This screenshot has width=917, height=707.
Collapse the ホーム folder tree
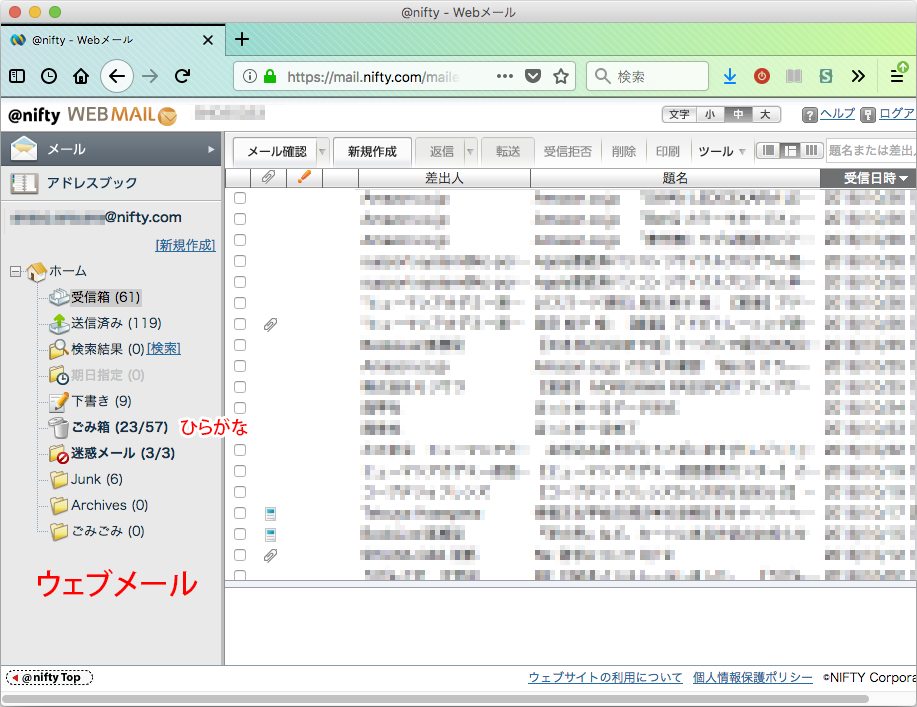pyautogui.click(x=15, y=271)
